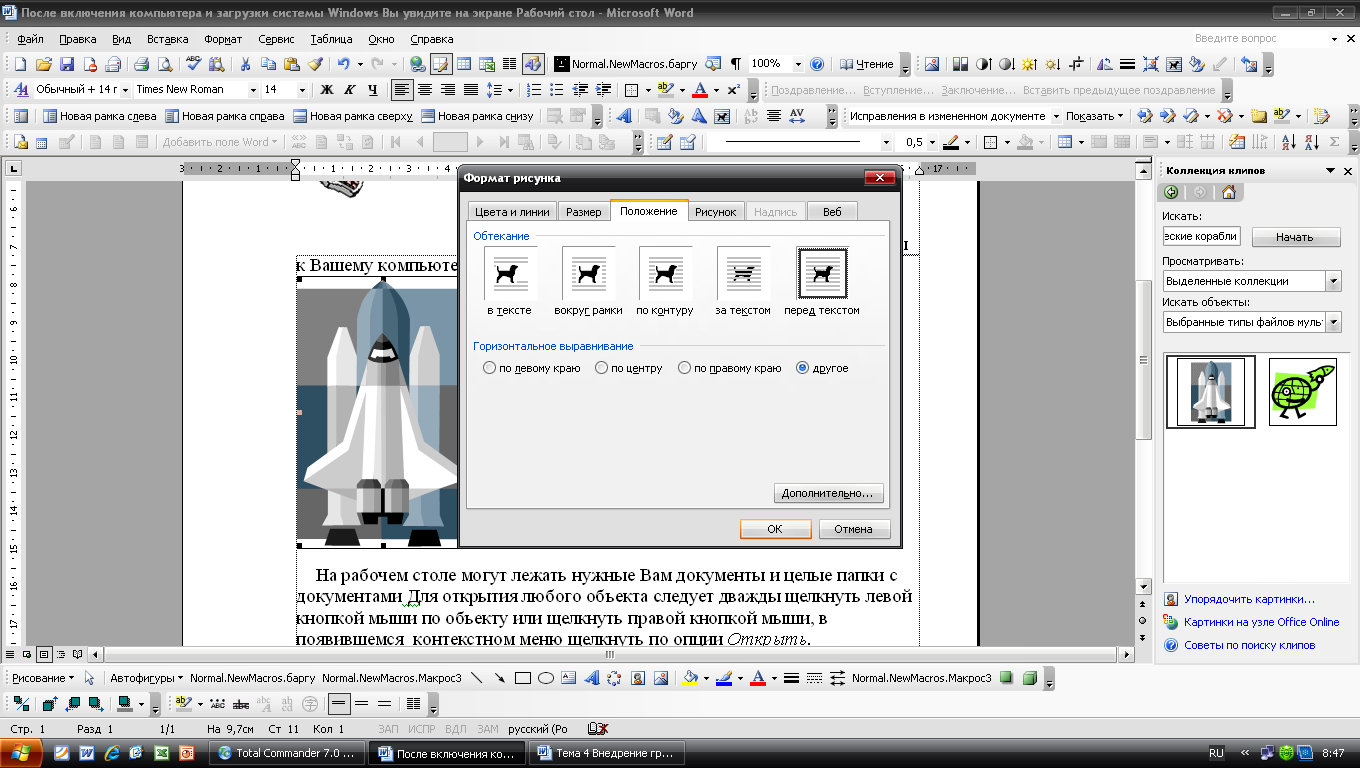Screen dimensions: 1360x768
Task: Open "Просматривать" collections dropdown
Action: 1333,281
